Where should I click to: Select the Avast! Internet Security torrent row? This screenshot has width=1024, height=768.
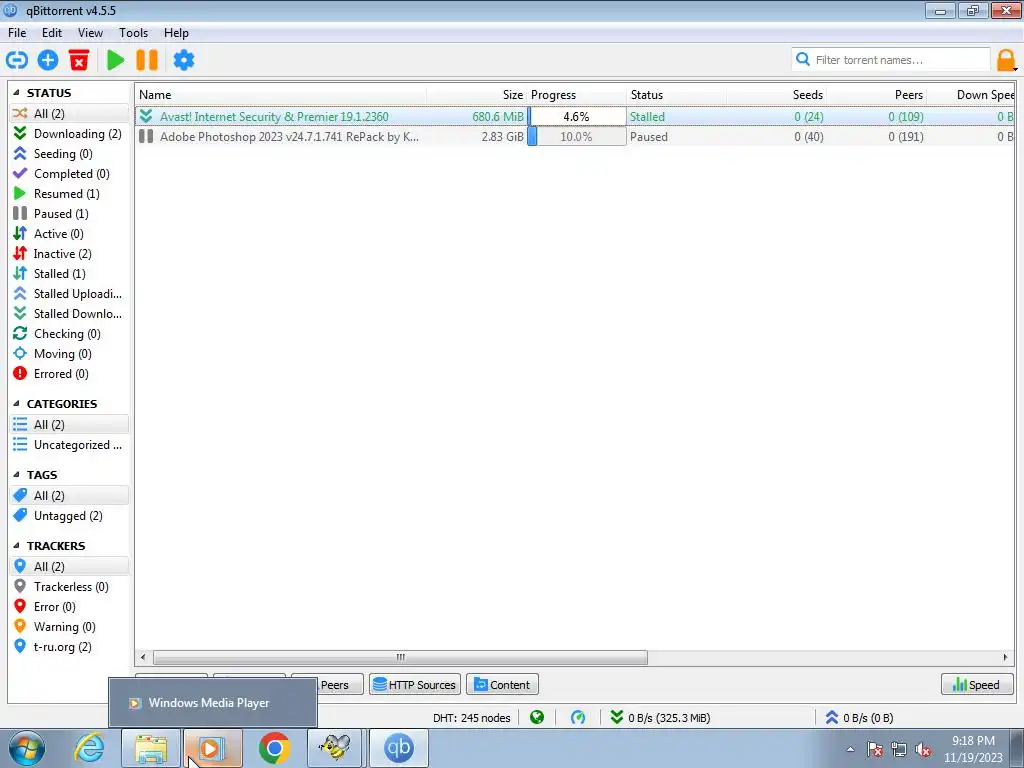pos(575,117)
